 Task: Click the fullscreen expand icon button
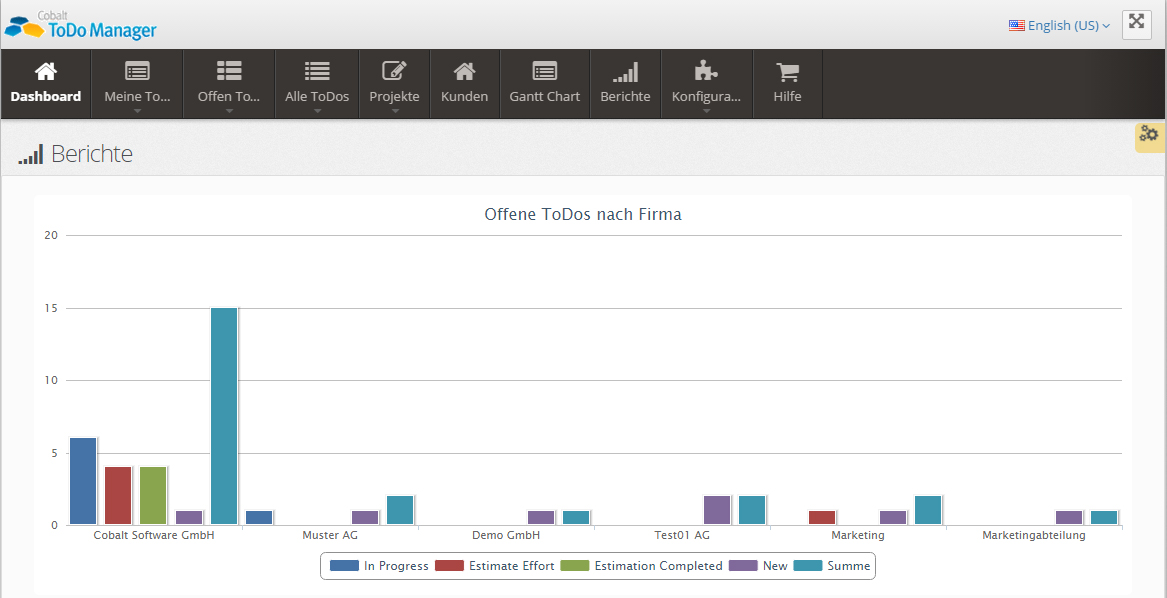point(1137,24)
